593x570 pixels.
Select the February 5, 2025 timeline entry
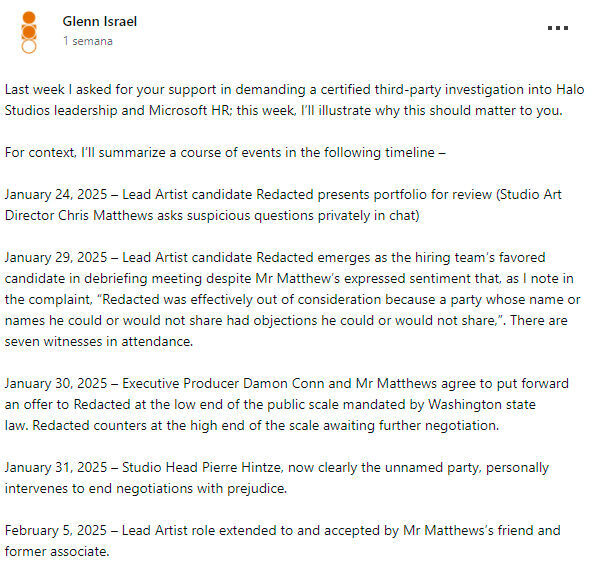point(282,541)
